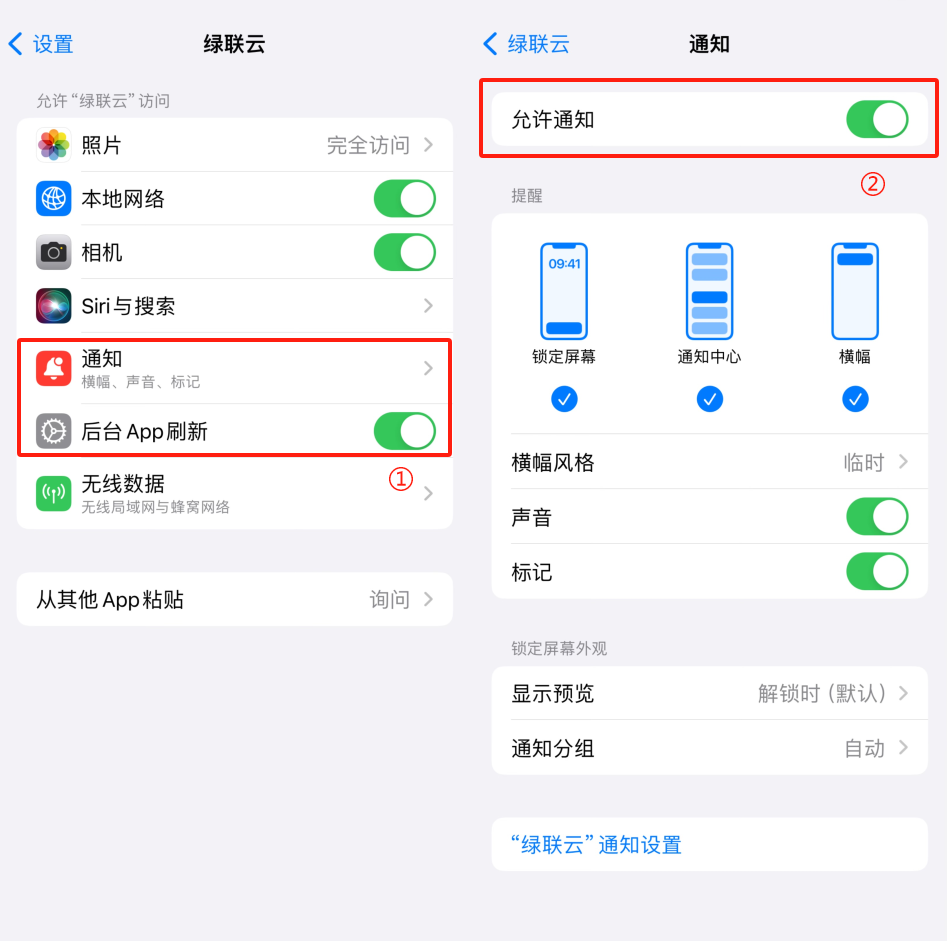Open 通知分组 自动 option
Viewport: 949px width, 941px height.
coord(709,749)
